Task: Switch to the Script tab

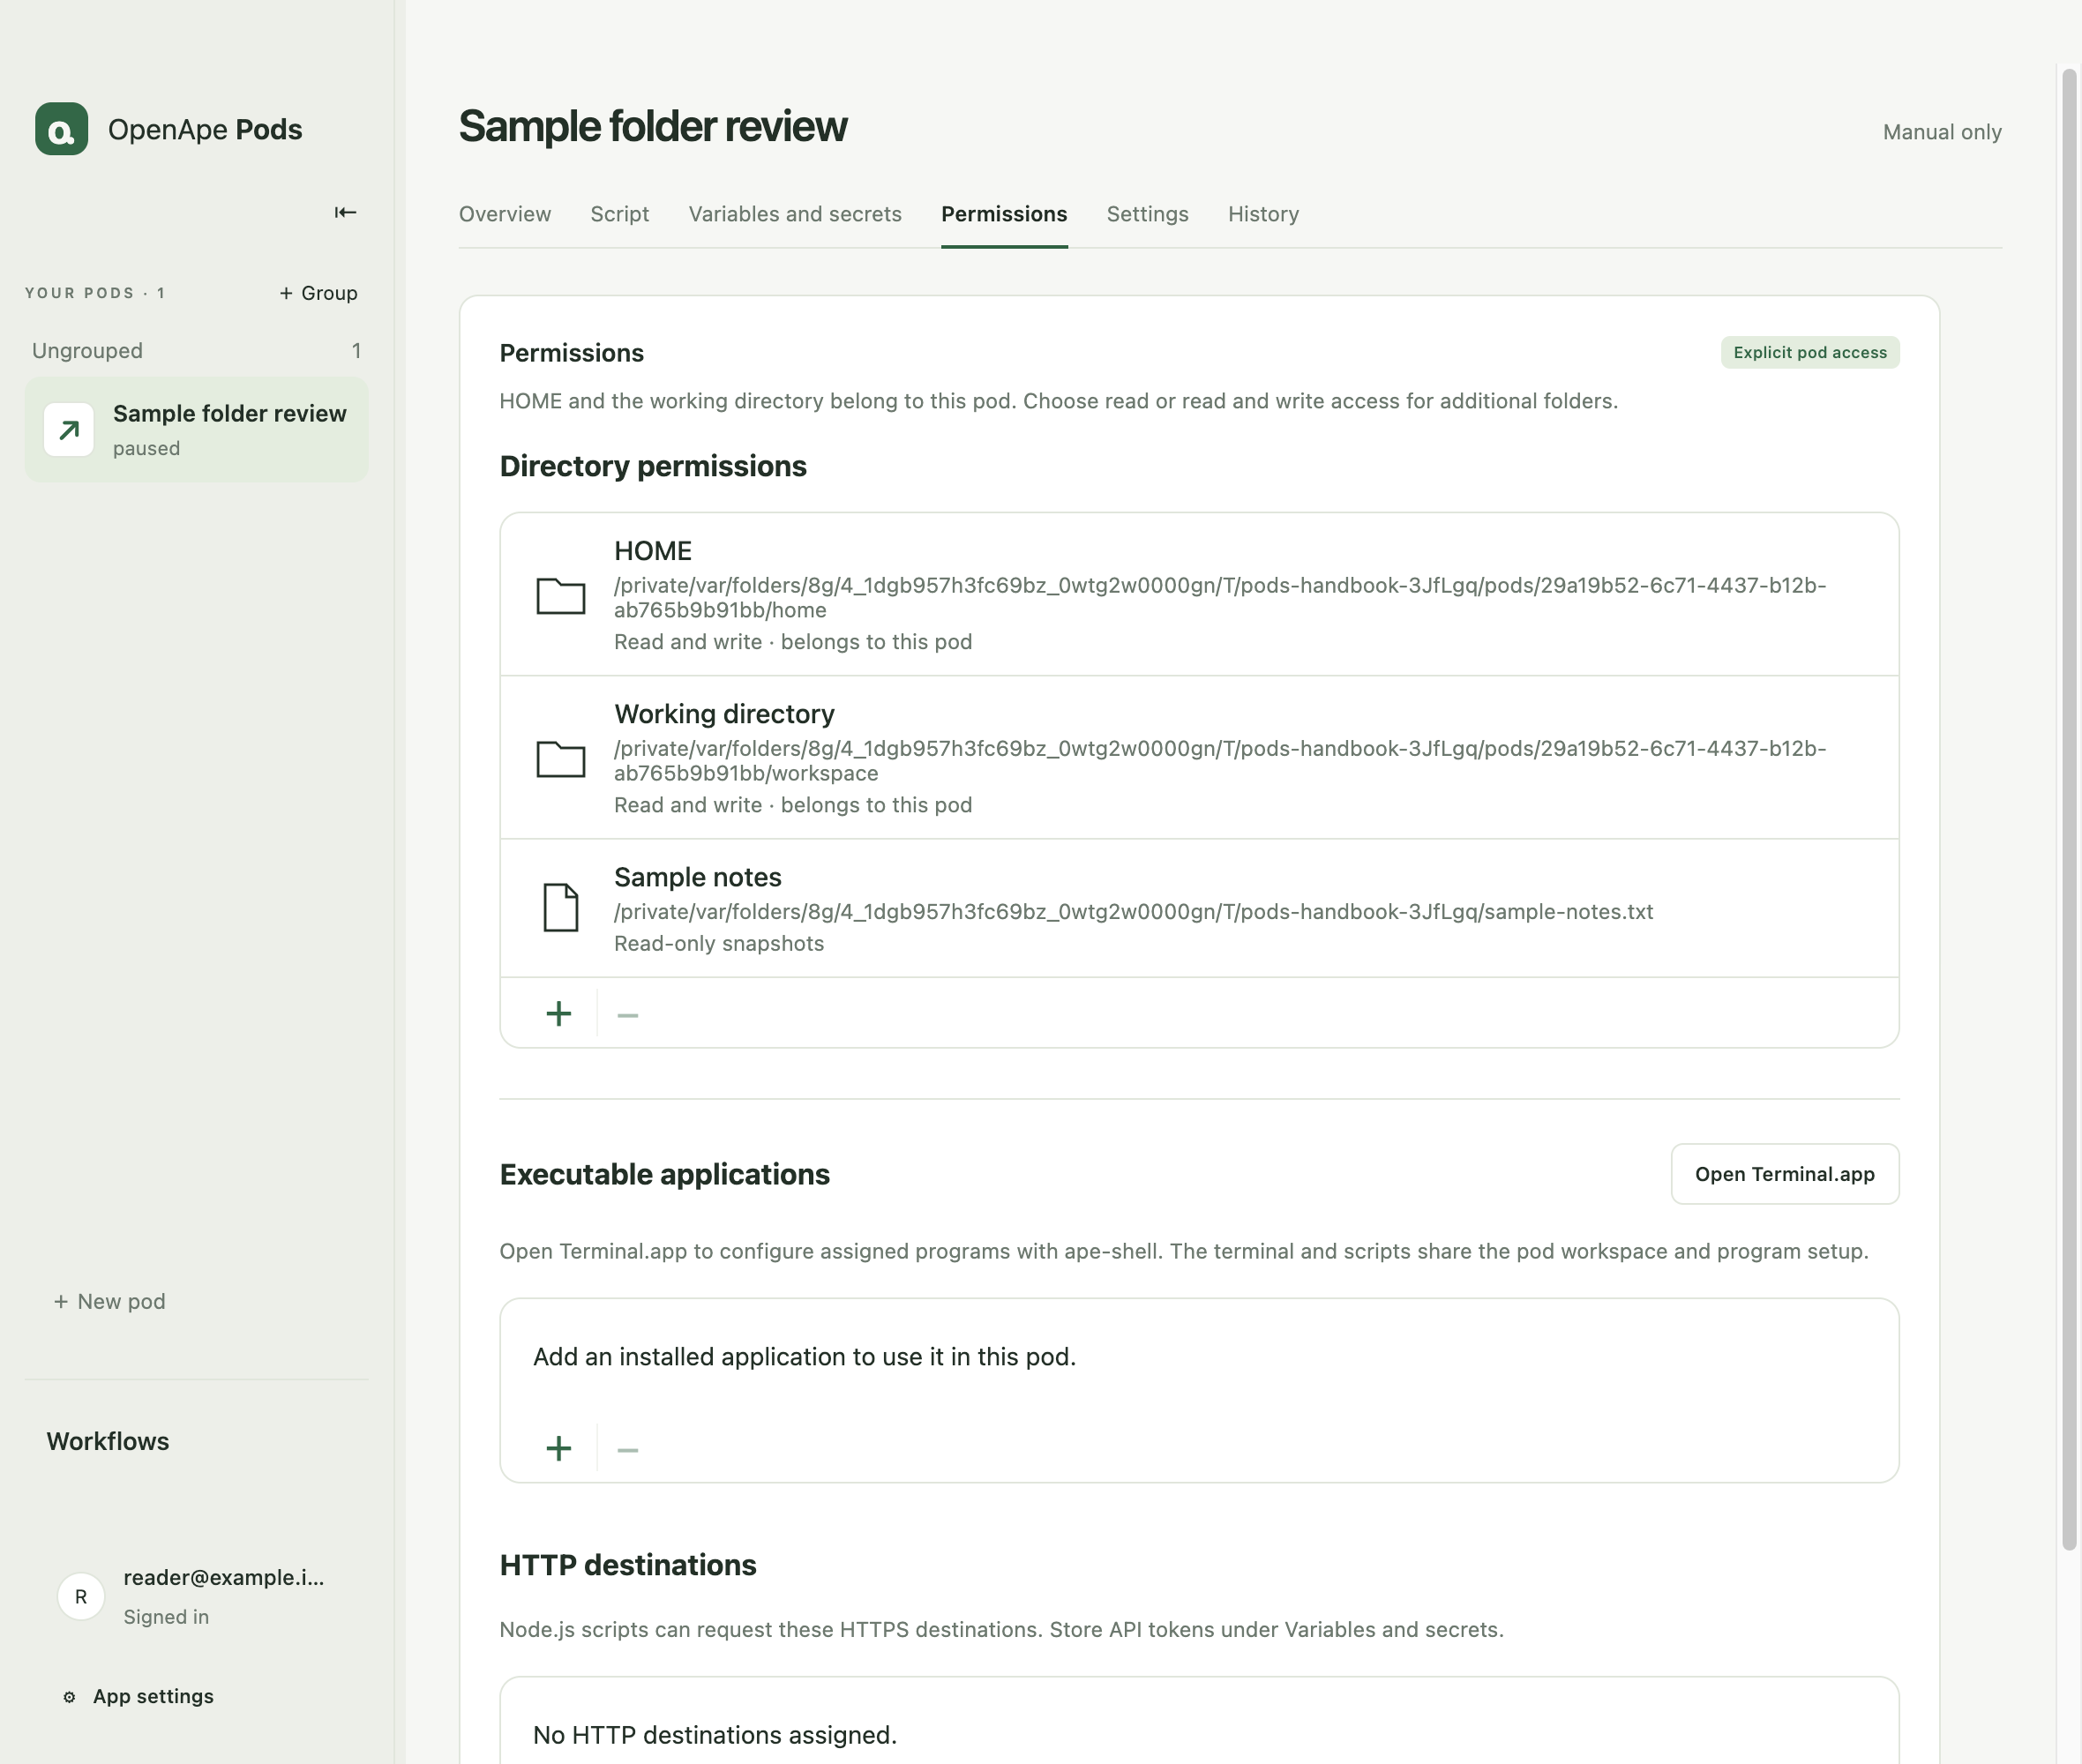Action: coord(620,214)
